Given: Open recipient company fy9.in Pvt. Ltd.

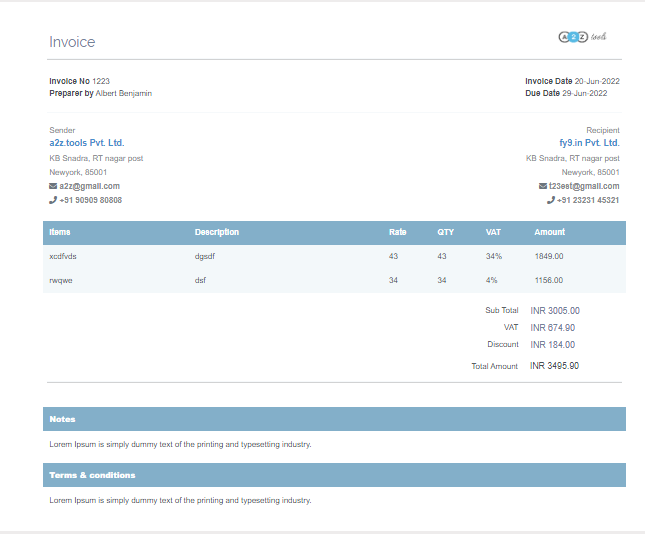Looking at the screenshot, I should click(x=589, y=143).
